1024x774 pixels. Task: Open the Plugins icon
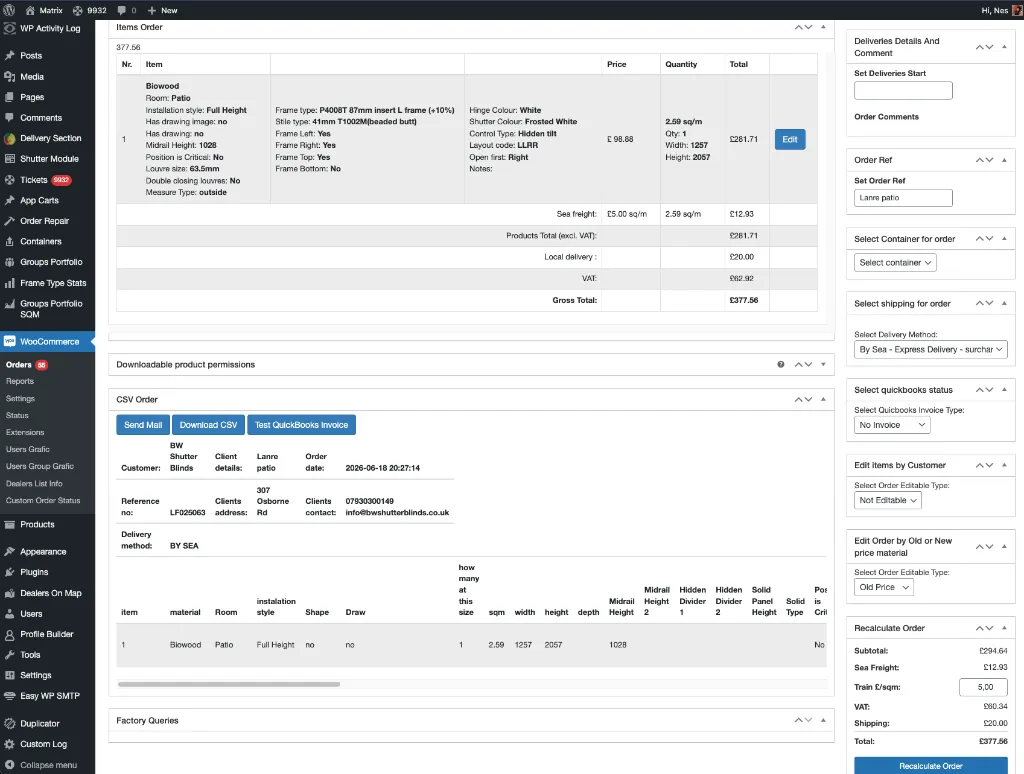click(x=9, y=572)
